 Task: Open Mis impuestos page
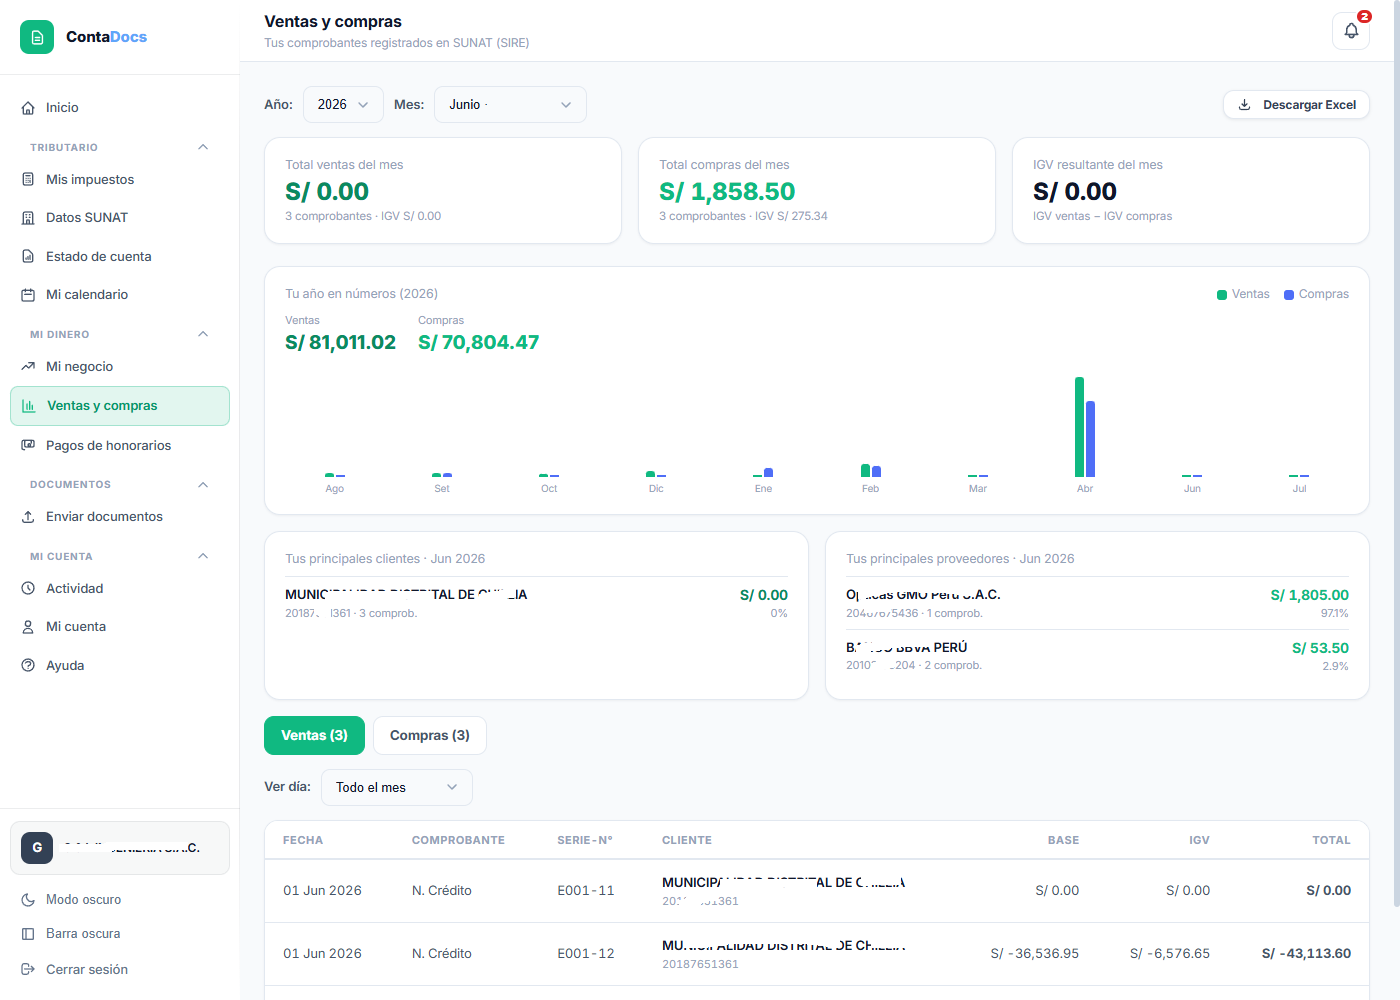click(120, 180)
